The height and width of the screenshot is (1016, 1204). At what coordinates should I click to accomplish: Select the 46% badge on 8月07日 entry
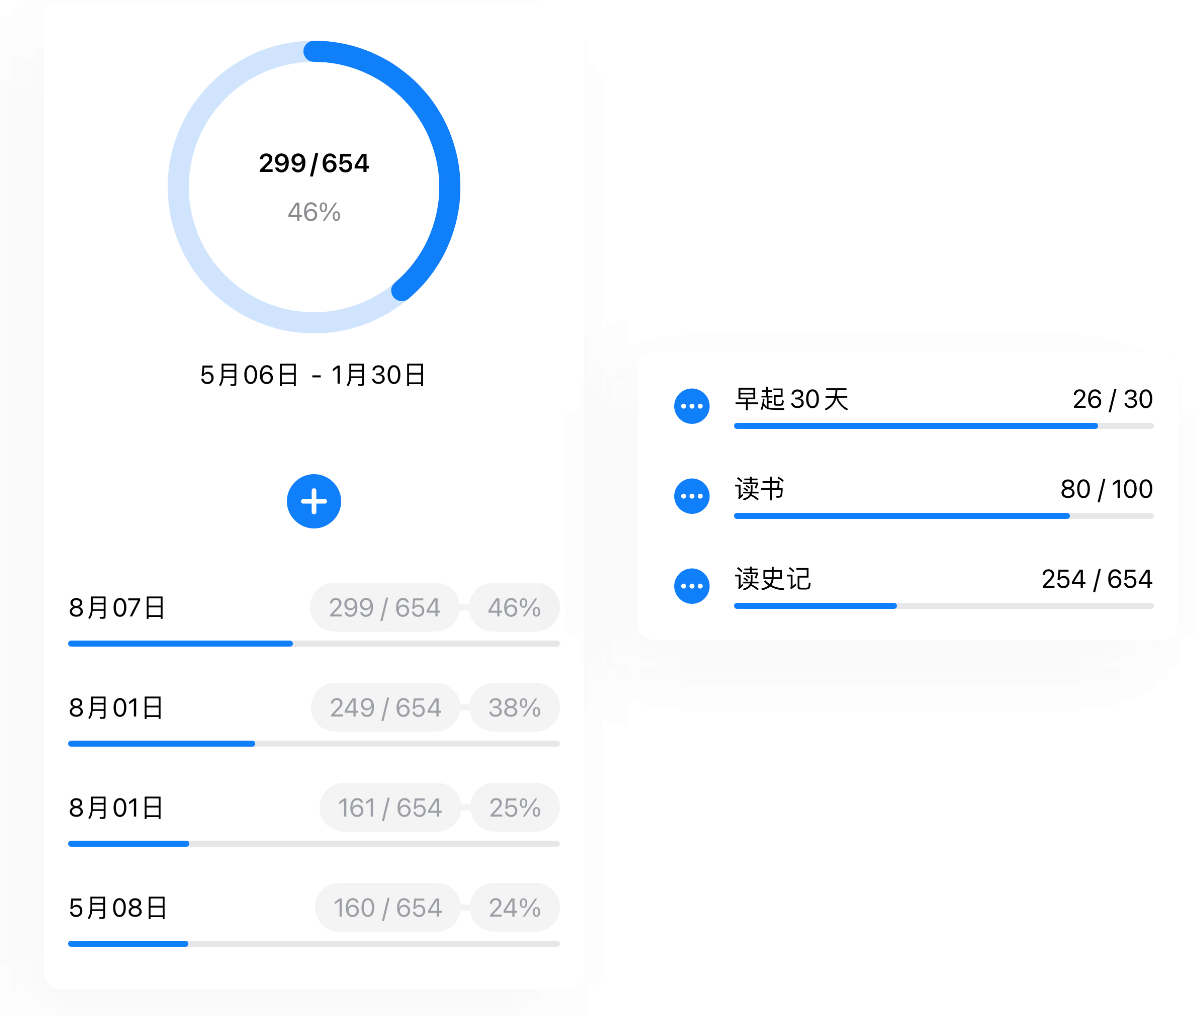pos(514,608)
